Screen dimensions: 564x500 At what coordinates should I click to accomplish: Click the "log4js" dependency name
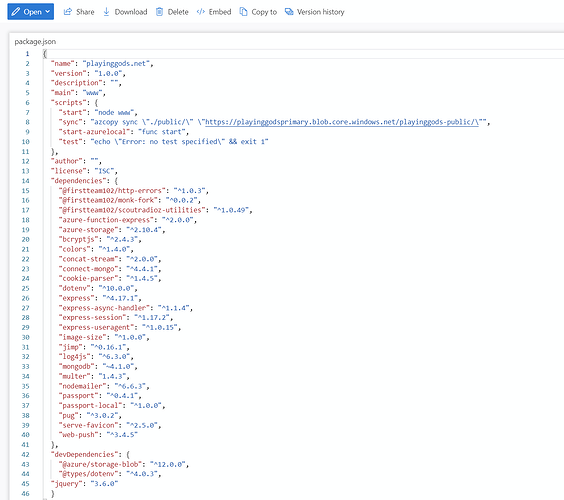coord(74,357)
